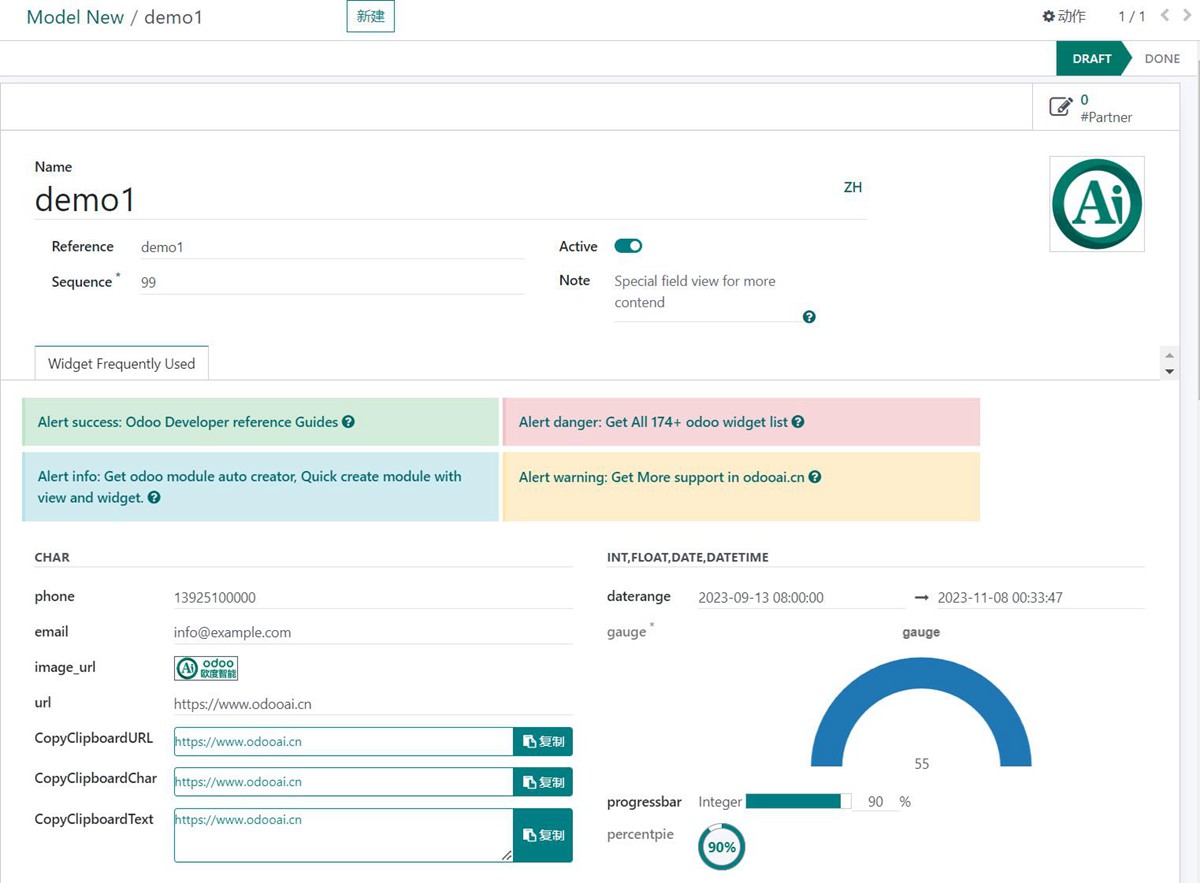Click the odoo badge image_url thumbnail
Screen dimensions: 1200x883
coord(205,667)
